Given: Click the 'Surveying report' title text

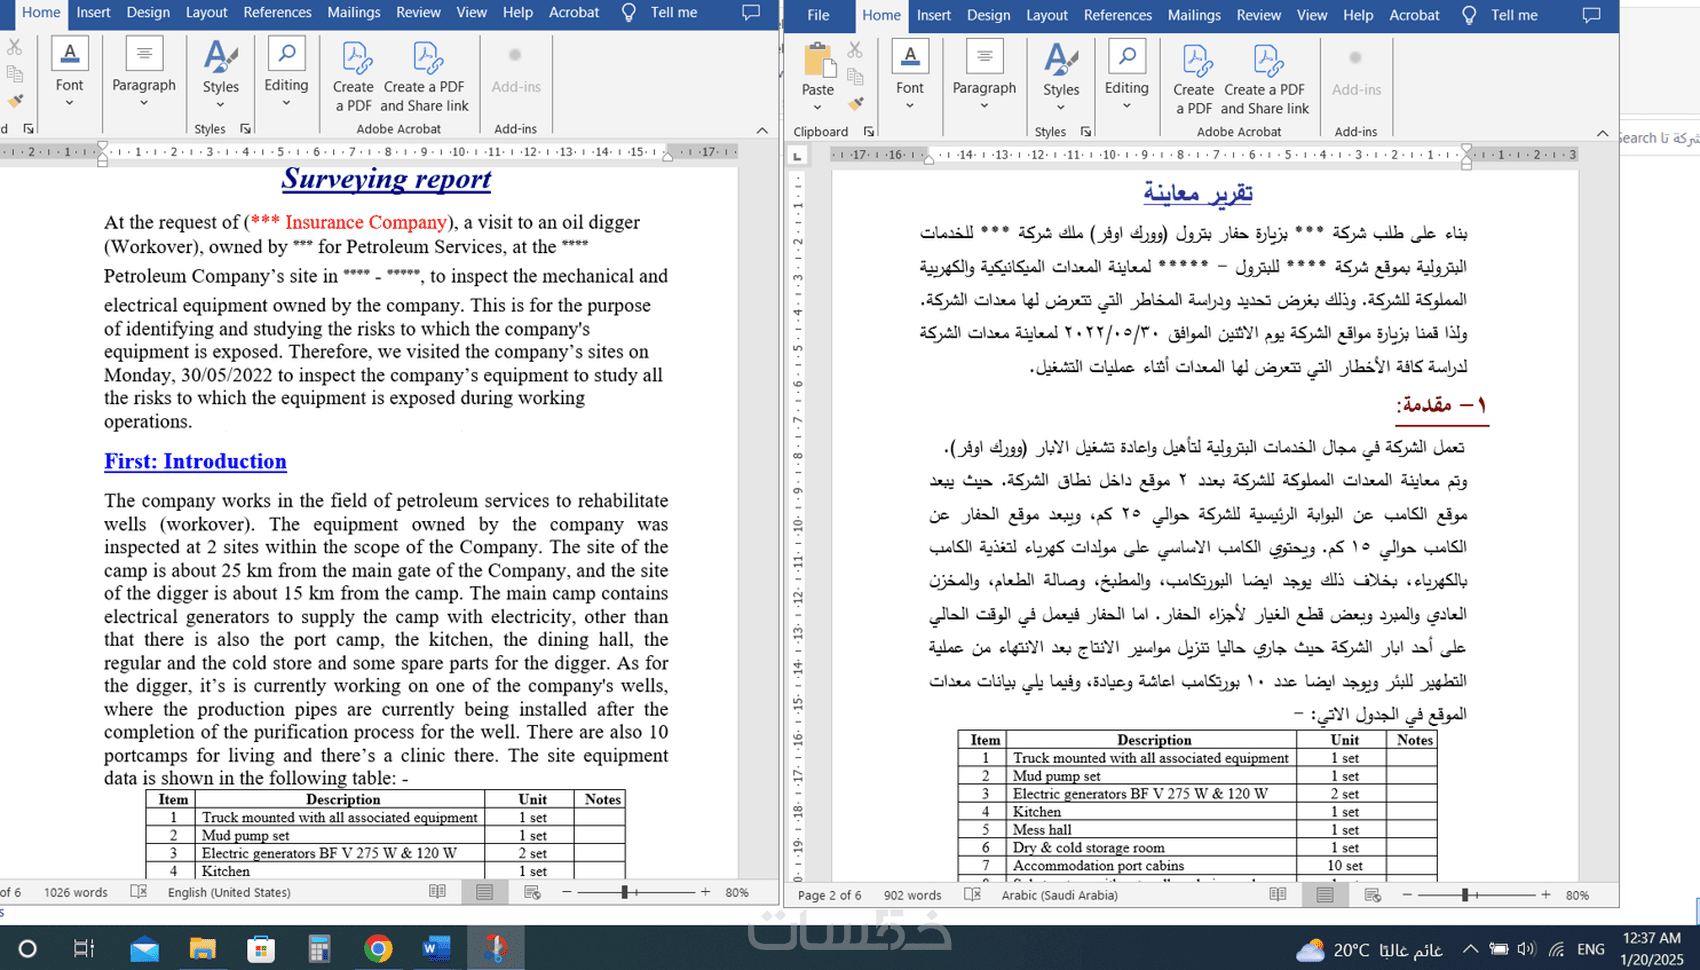Looking at the screenshot, I should [386, 179].
